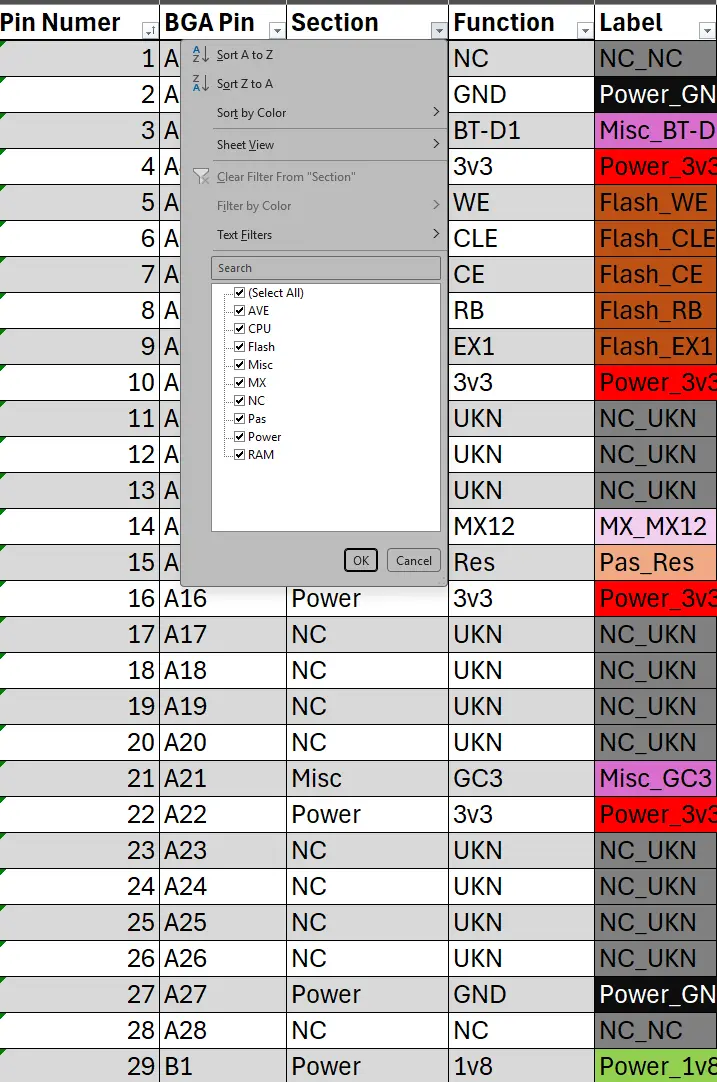Click the Clear Filter funnel icon
Image resolution: width=717 pixels, height=1082 pixels.
[201, 177]
